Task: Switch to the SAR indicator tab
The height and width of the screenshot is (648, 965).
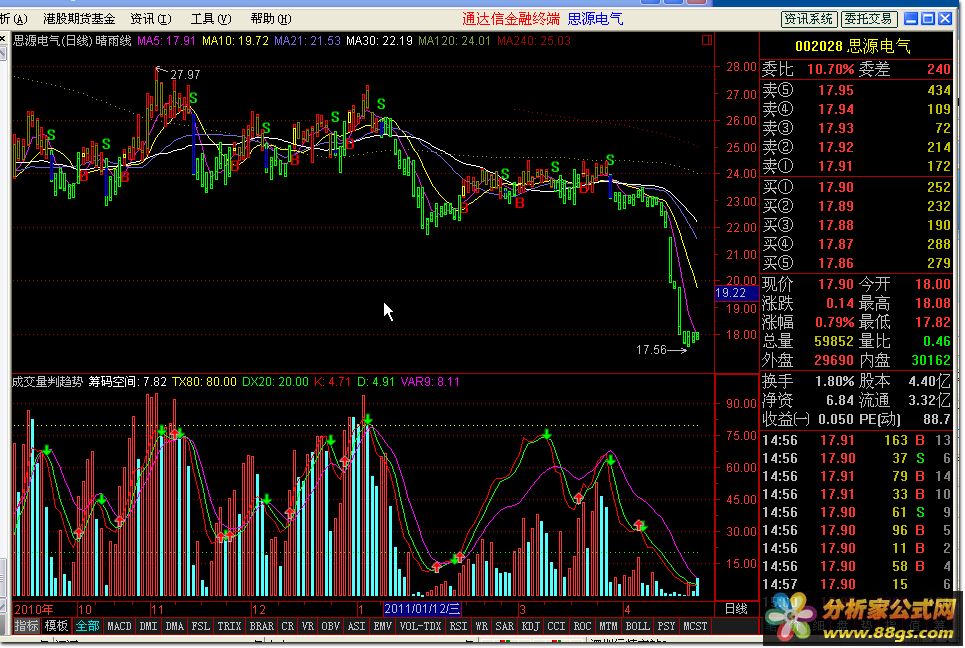Action: point(505,626)
